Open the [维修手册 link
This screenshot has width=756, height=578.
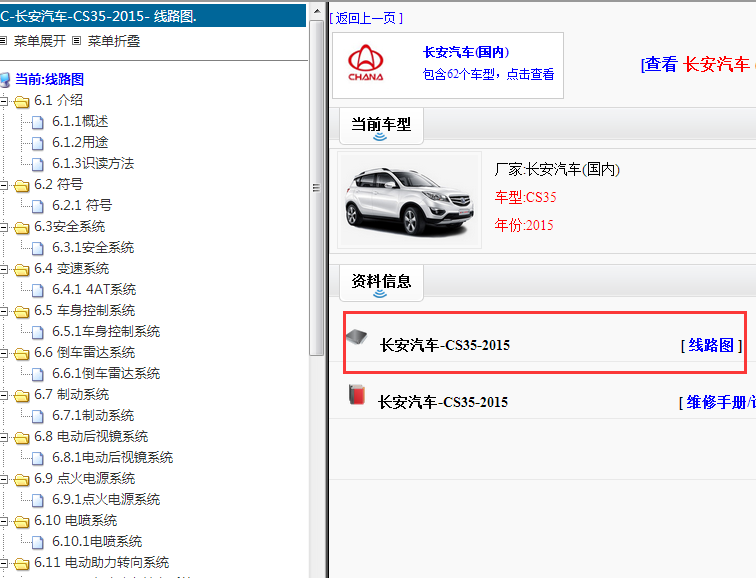[x=717, y=402]
